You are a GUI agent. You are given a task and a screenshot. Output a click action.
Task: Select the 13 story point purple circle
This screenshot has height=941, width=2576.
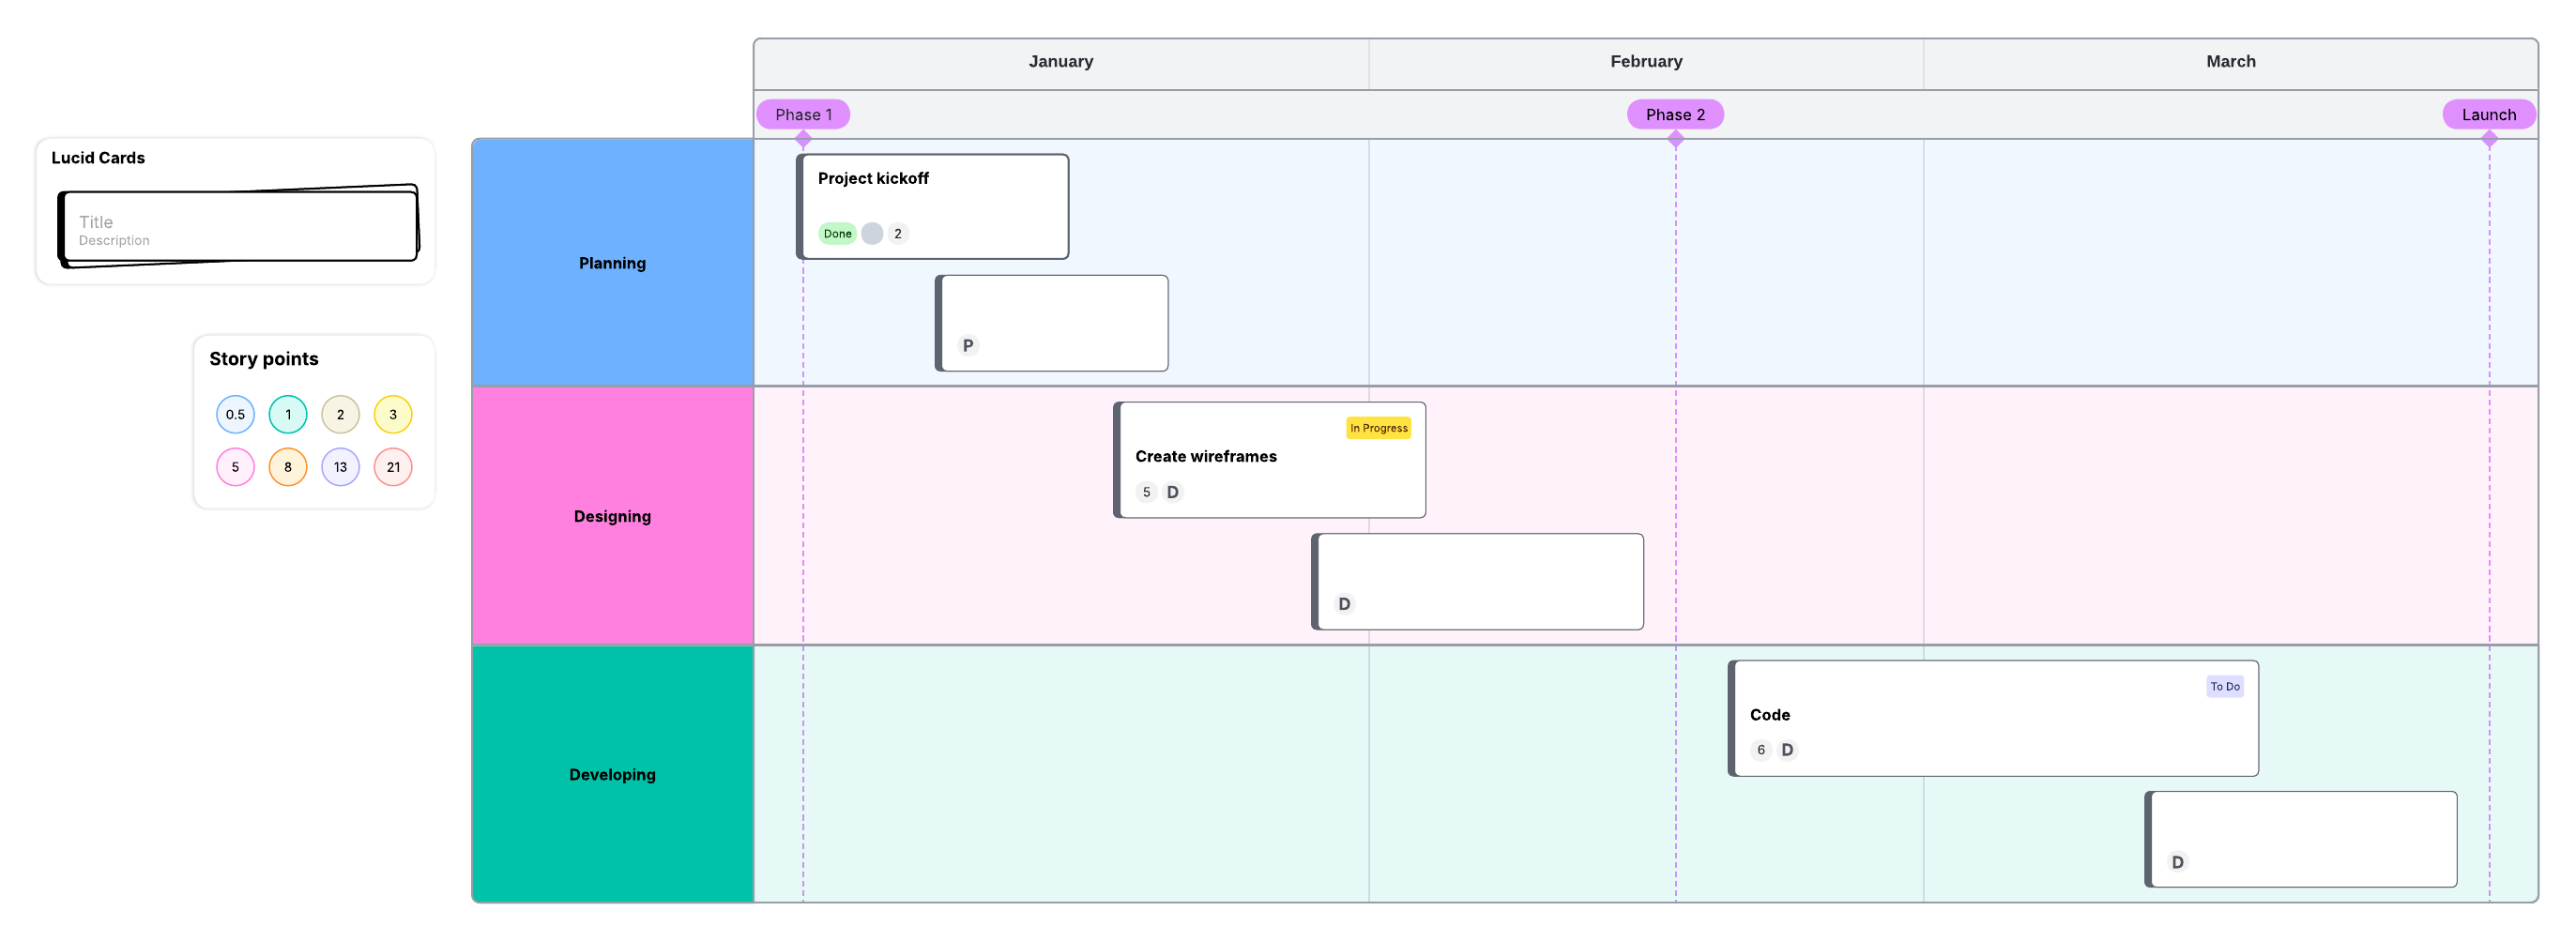coord(340,467)
